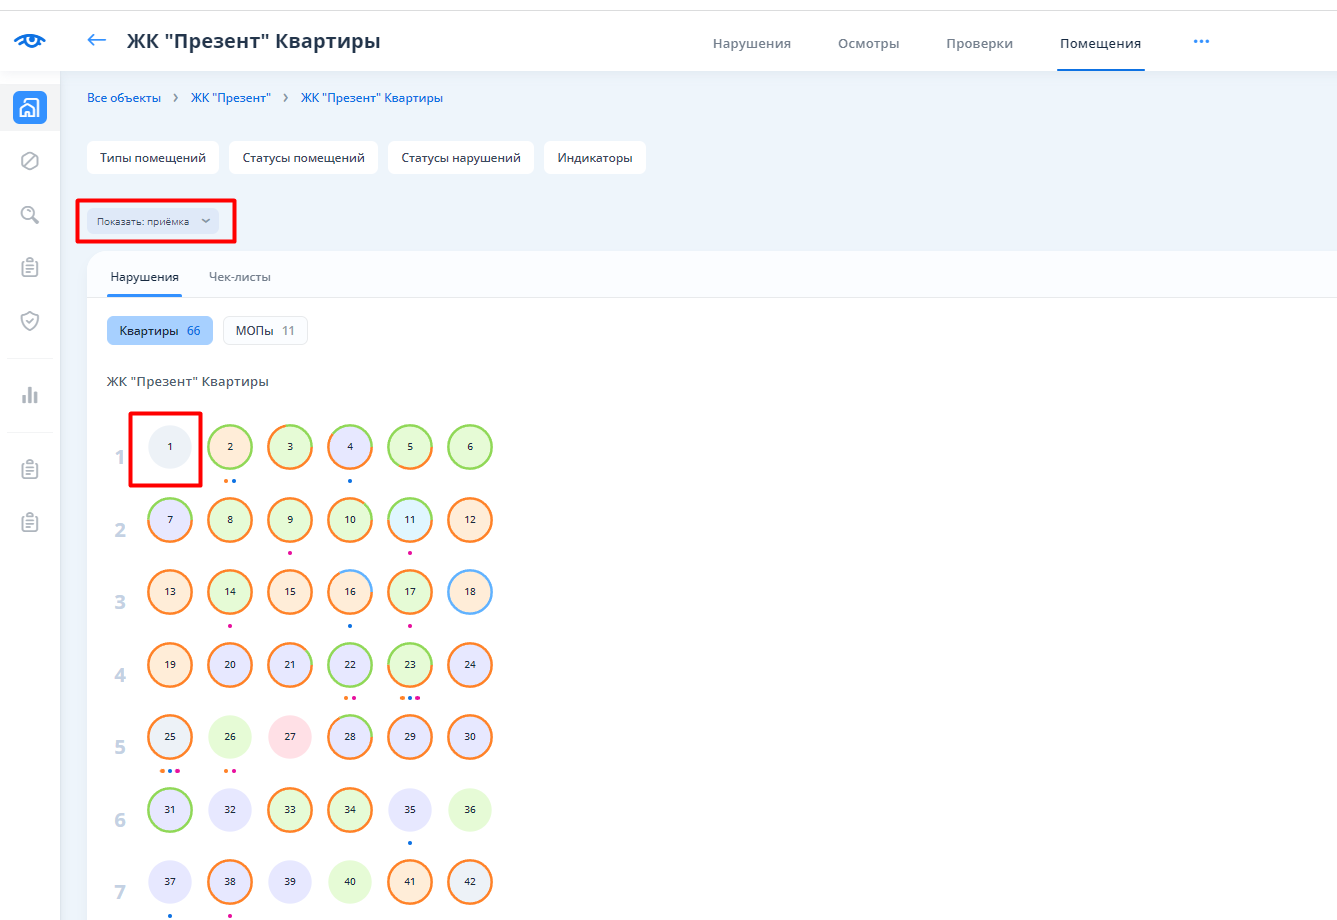
Task: Click the eye logo in the sidebar
Action: 30,40
